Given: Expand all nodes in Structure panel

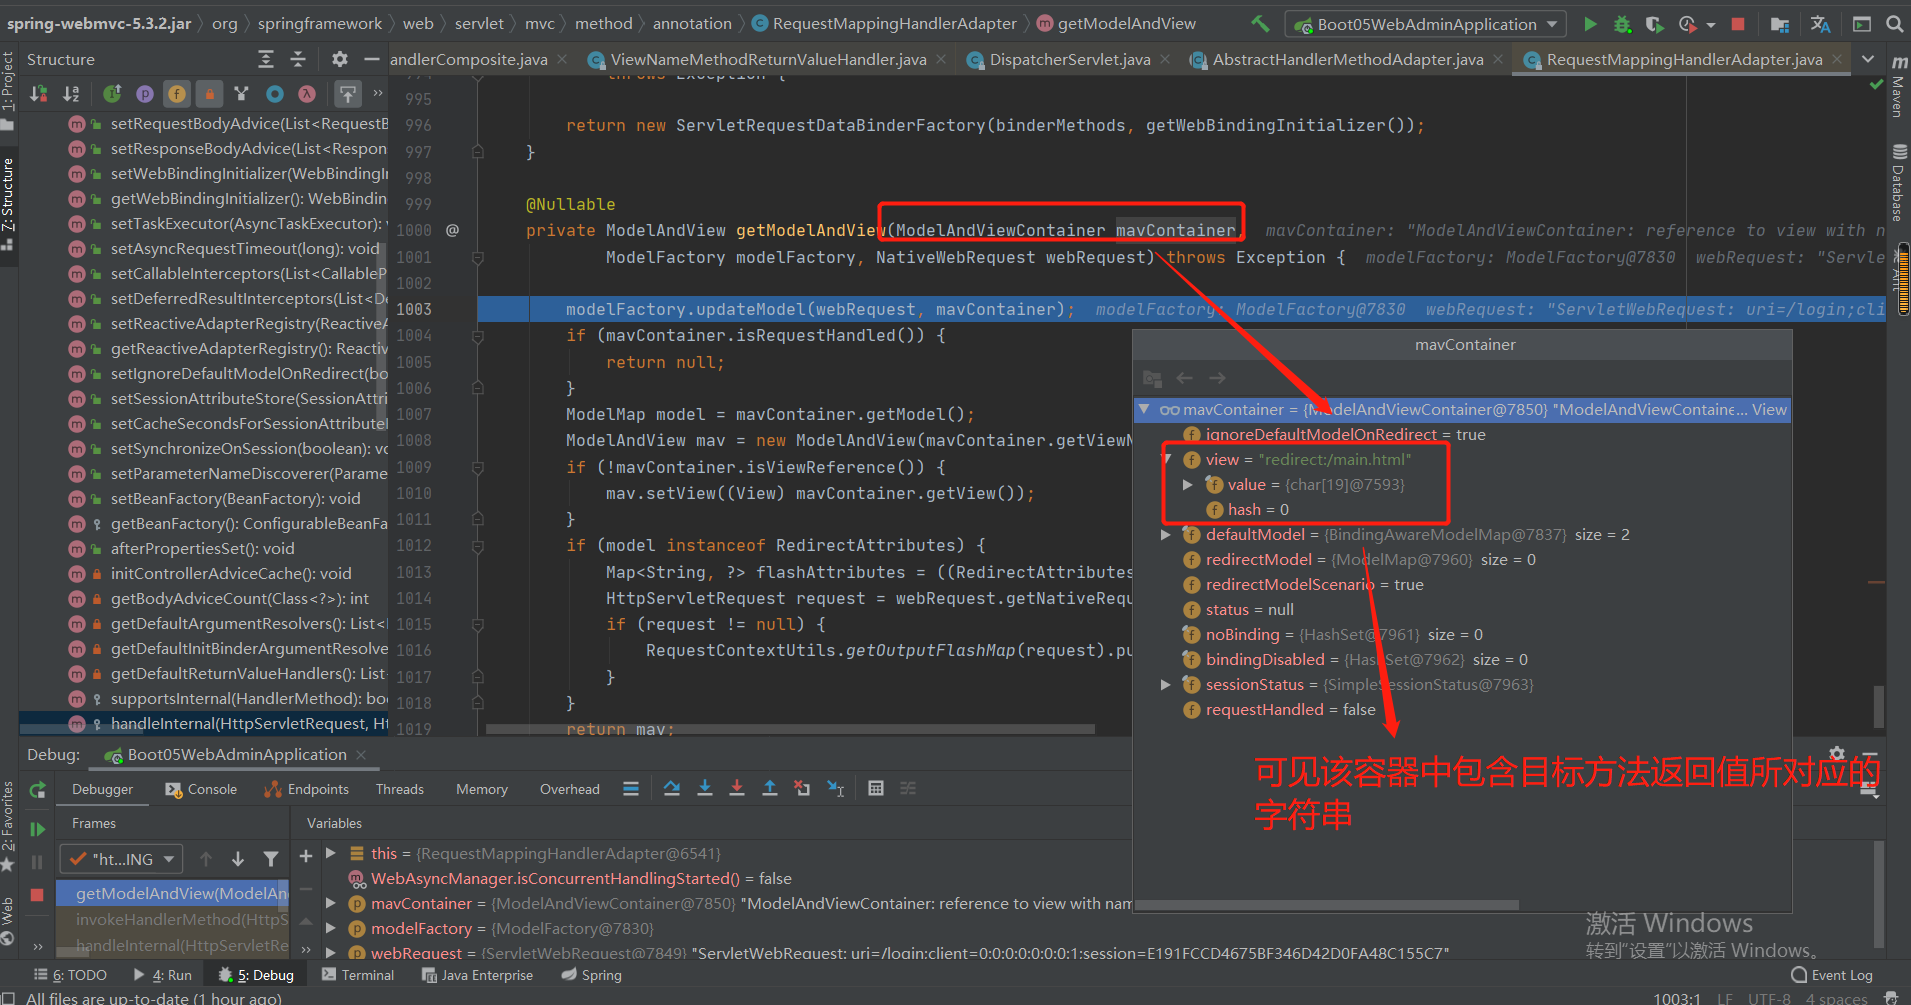Looking at the screenshot, I should [265, 59].
